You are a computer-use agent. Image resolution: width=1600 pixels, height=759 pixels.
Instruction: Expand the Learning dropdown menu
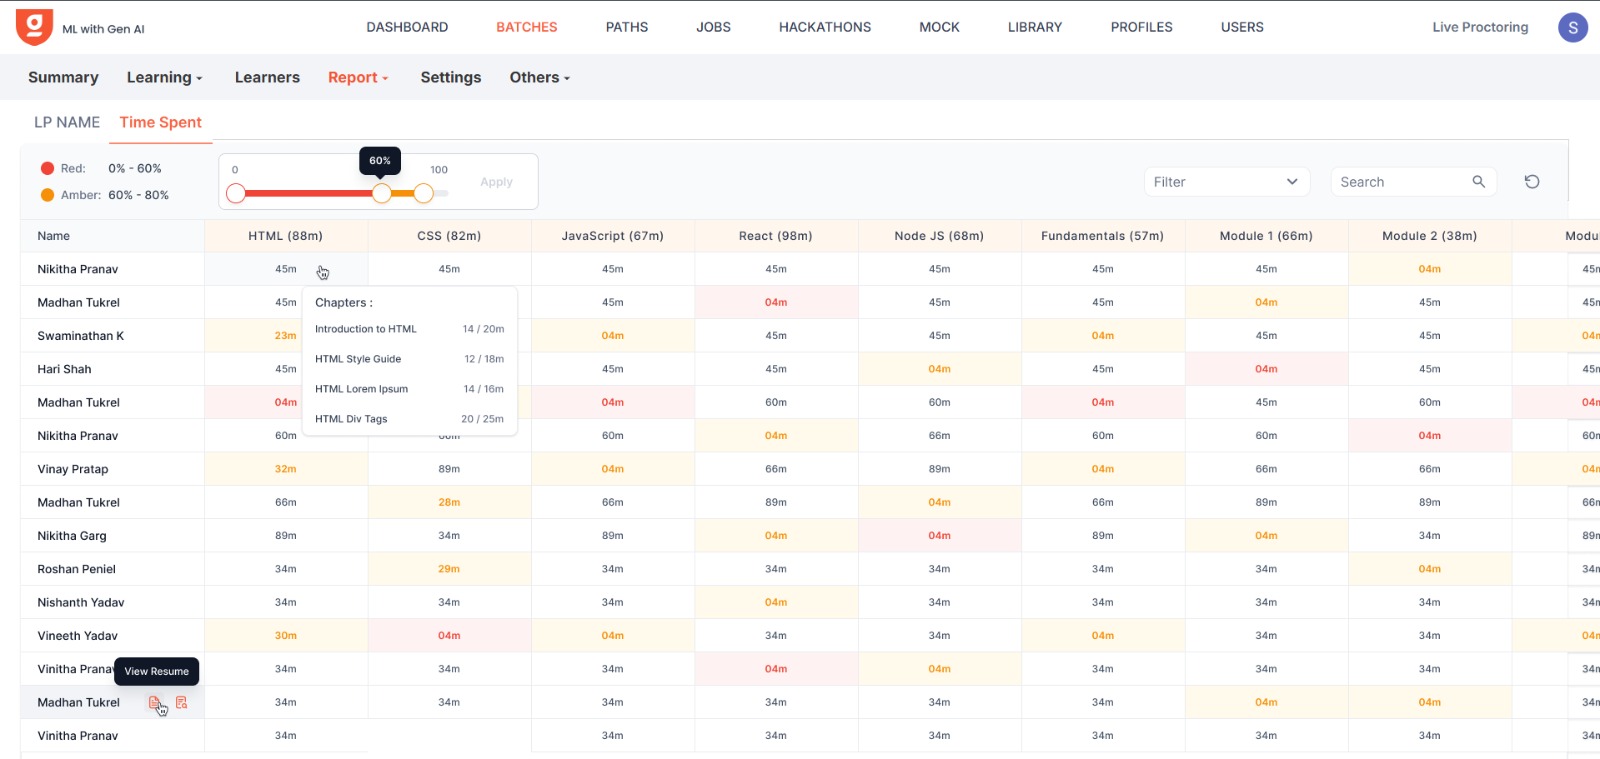pos(164,78)
